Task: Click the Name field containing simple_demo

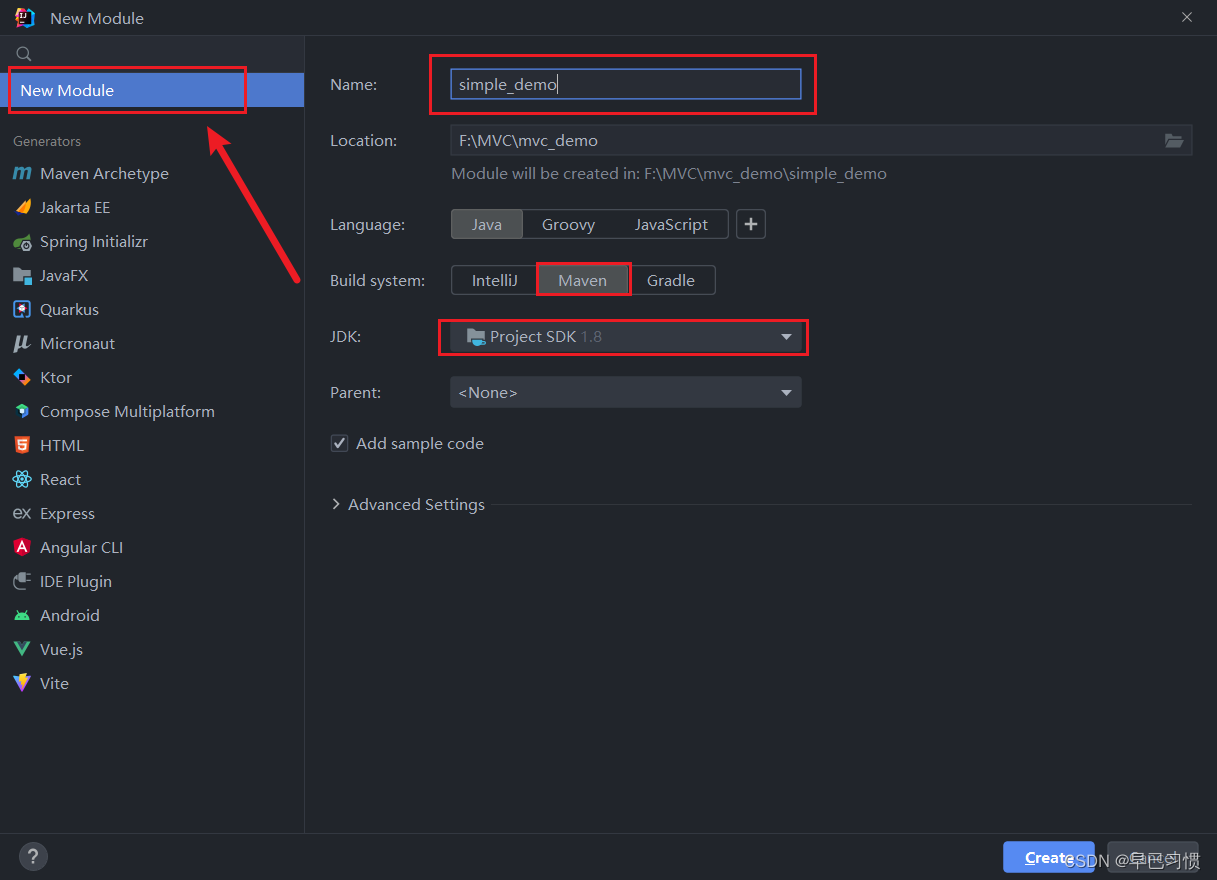Action: click(626, 85)
